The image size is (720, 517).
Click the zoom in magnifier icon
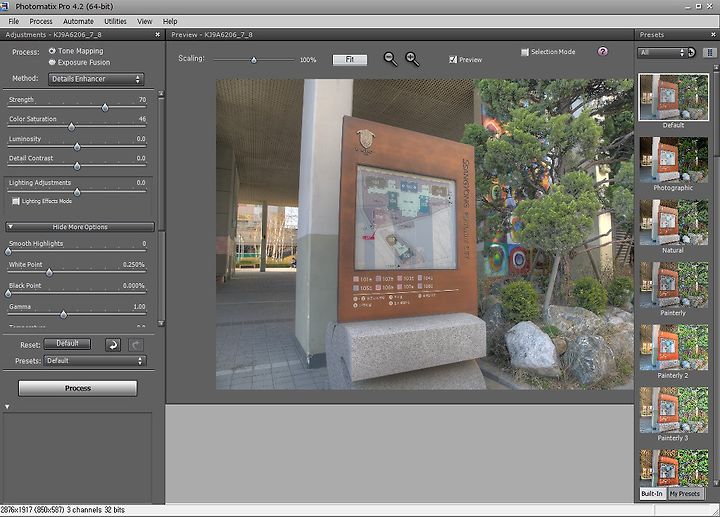coord(412,59)
